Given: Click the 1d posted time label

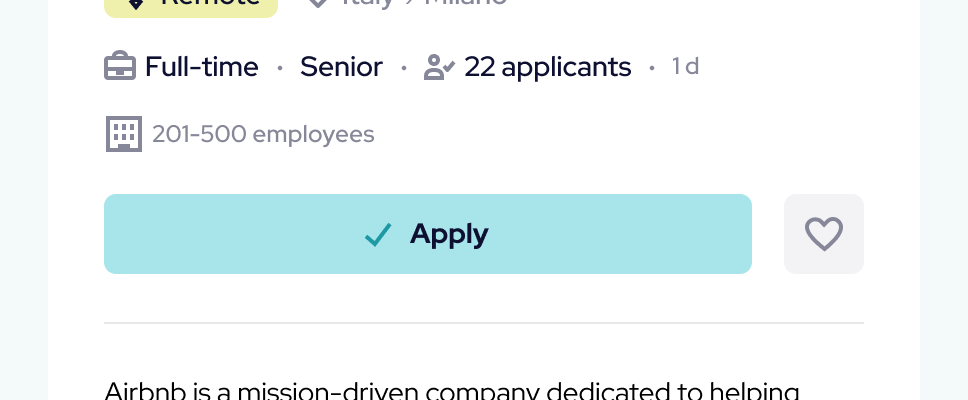Looking at the screenshot, I should tap(685, 67).
